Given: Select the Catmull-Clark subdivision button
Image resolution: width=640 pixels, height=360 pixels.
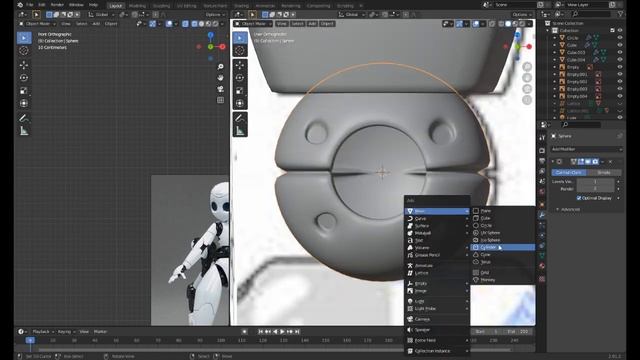Looking at the screenshot, I should coord(569,173).
